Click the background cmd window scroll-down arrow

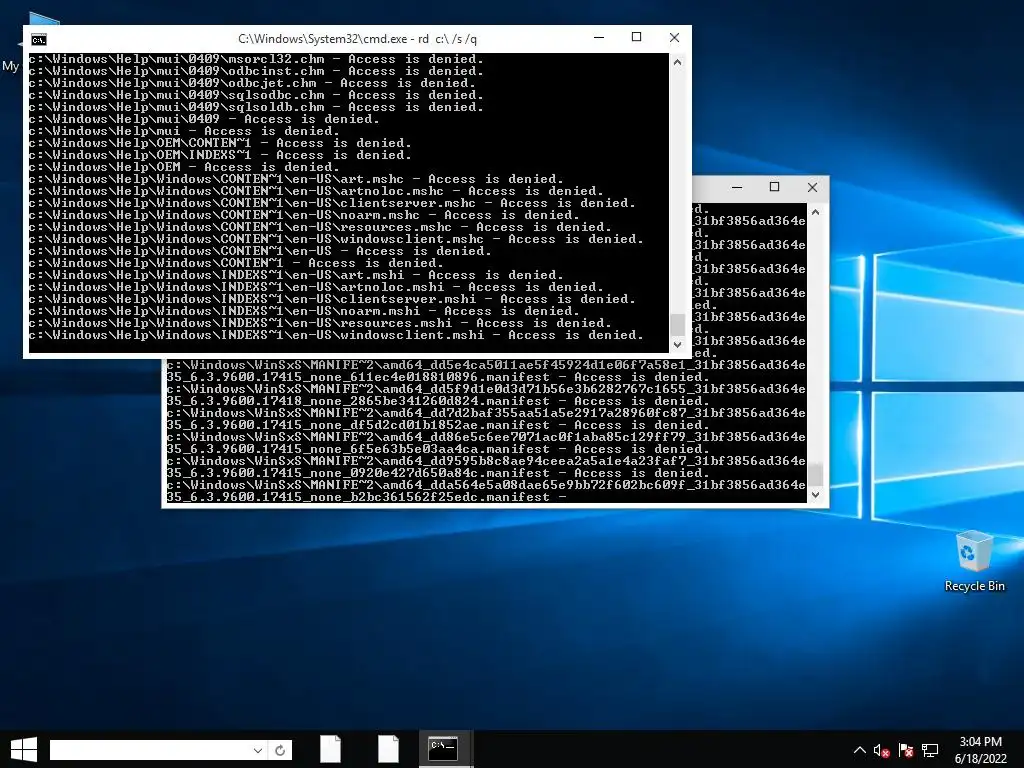(815, 495)
